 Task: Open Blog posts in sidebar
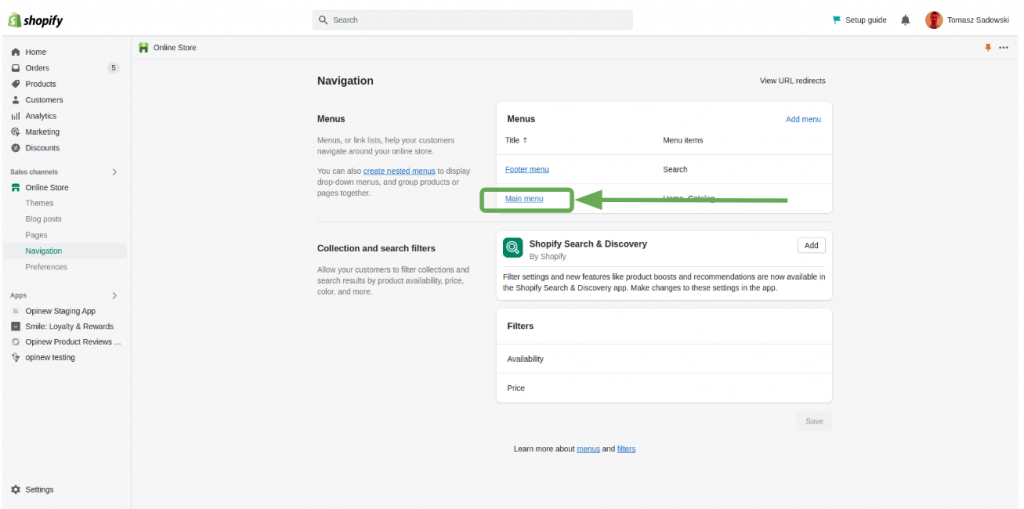43,219
